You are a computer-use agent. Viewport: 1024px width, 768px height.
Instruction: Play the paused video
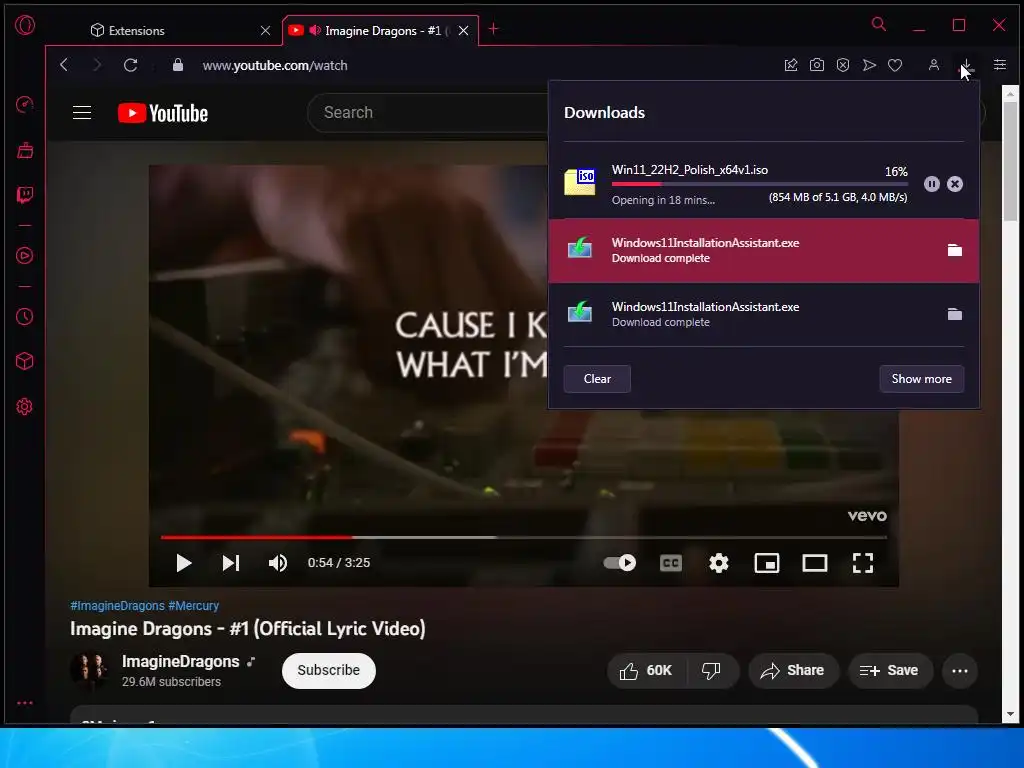tap(184, 563)
